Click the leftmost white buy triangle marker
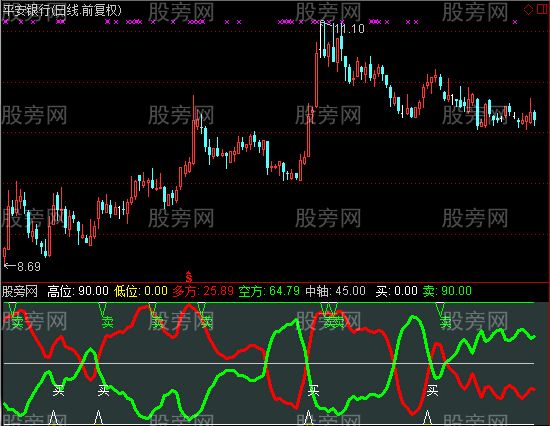The width and height of the screenshot is (550, 426). (x=53, y=417)
